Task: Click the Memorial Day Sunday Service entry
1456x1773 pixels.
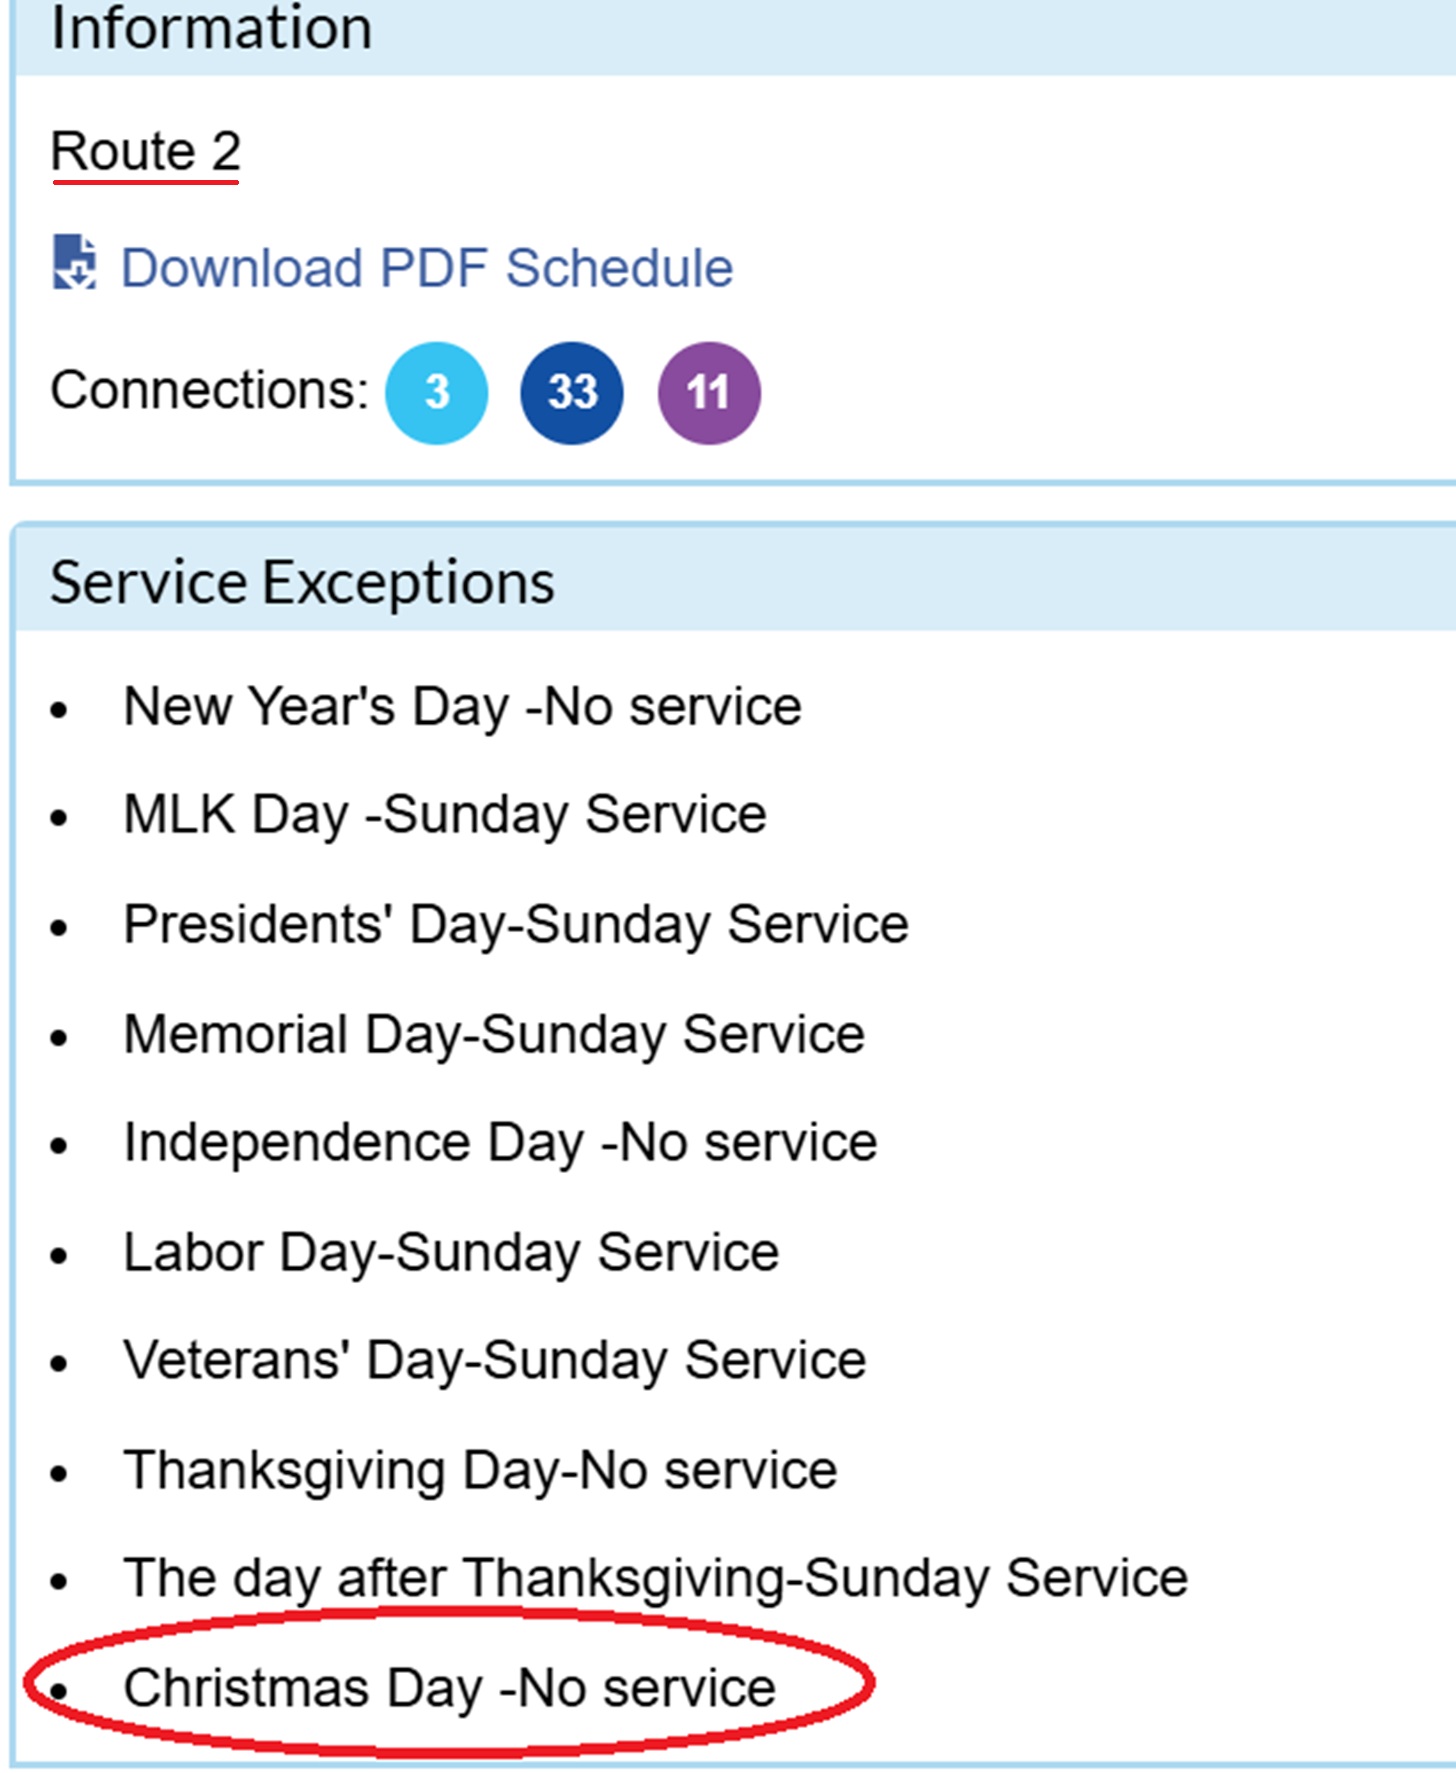Action: click(494, 1034)
